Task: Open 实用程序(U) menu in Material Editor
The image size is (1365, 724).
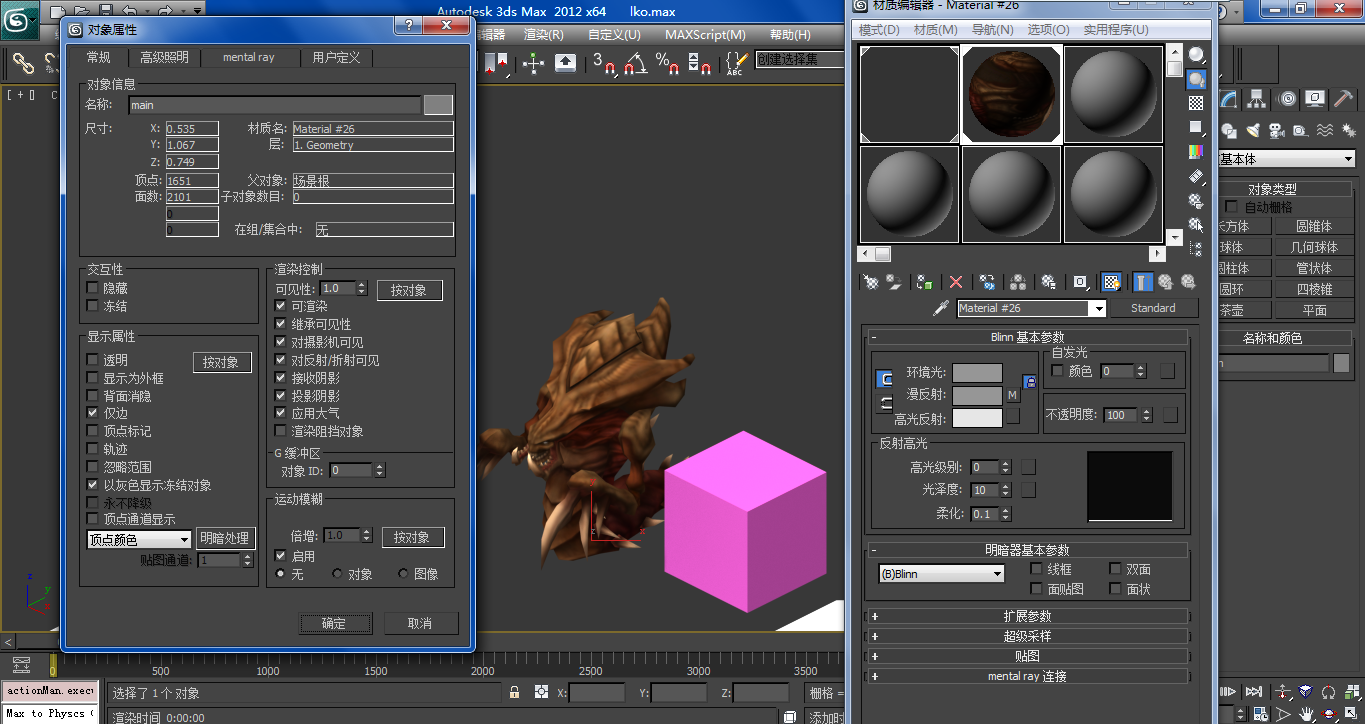Action: [x=1116, y=30]
